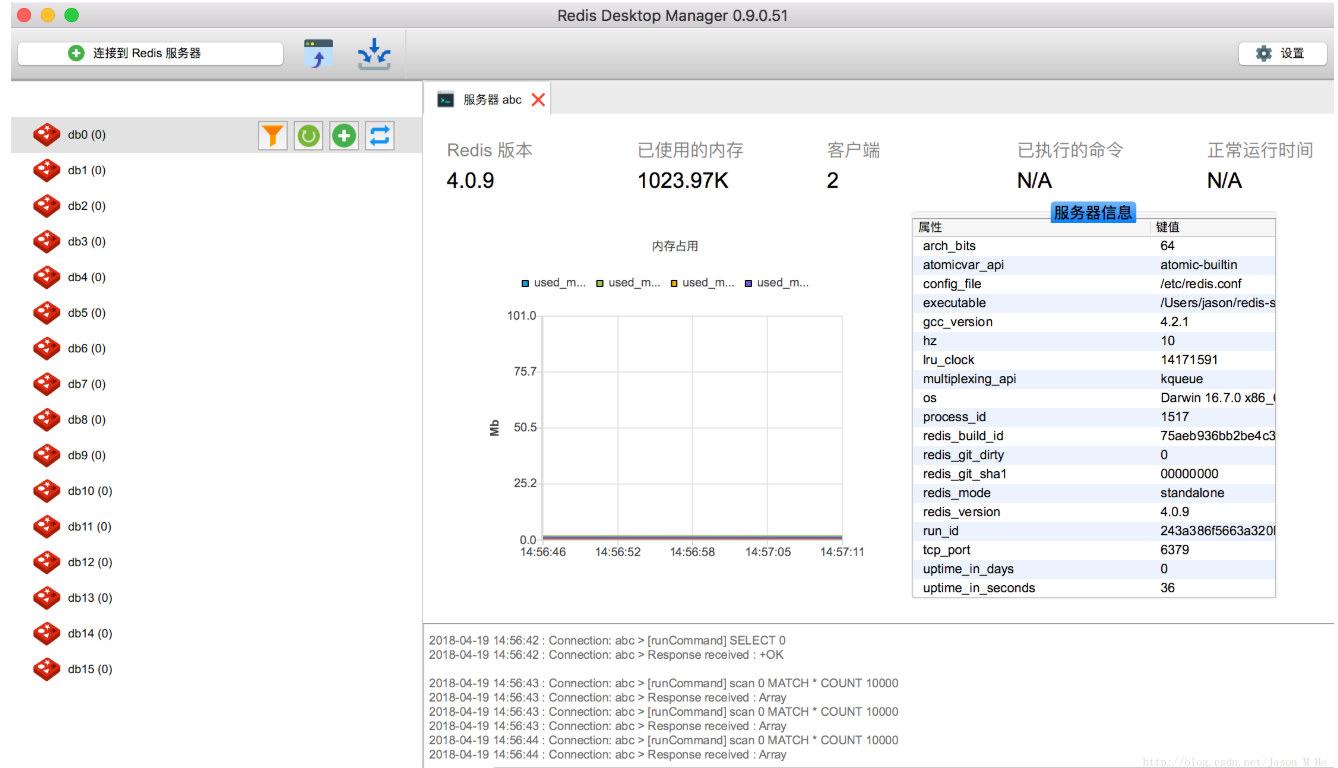Select the executable property row
Image resolution: width=1338 pixels, height=768 pixels.
click(x=1094, y=303)
